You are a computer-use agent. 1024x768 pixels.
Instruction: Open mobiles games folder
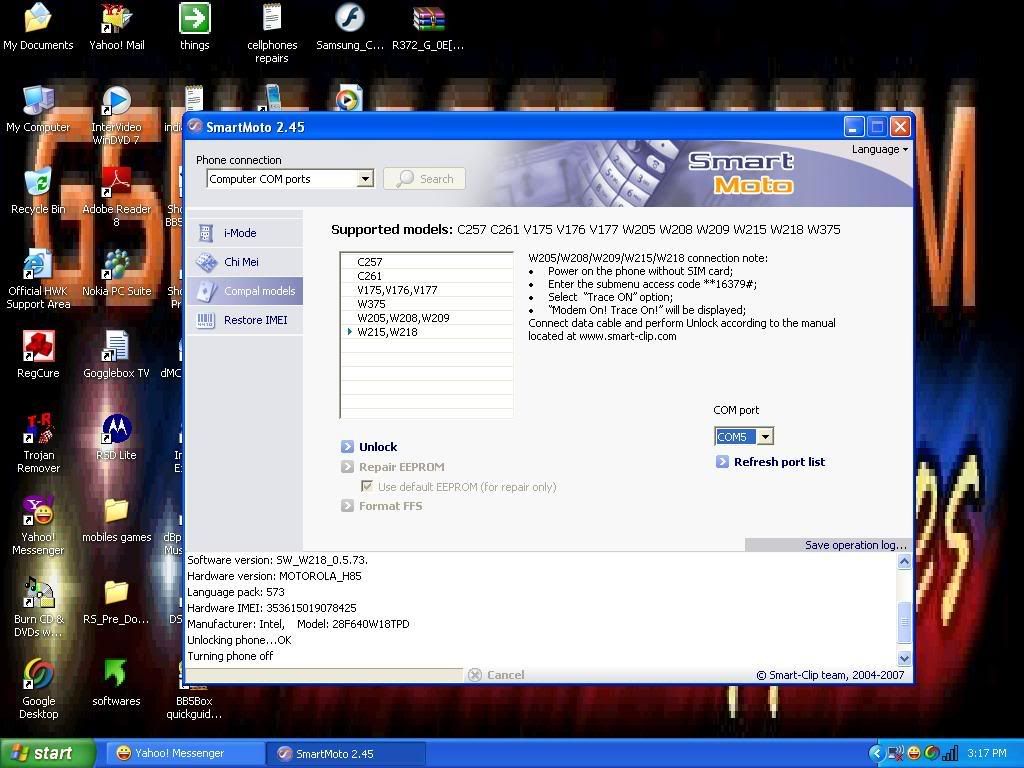[116, 519]
